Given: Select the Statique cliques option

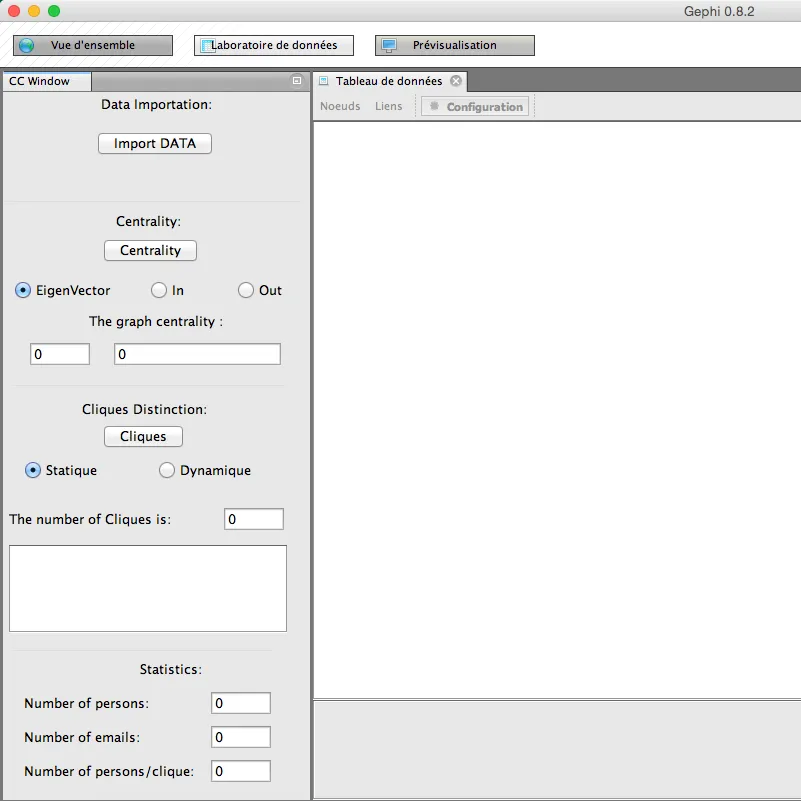Looking at the screenshot, I should [33, 470].
